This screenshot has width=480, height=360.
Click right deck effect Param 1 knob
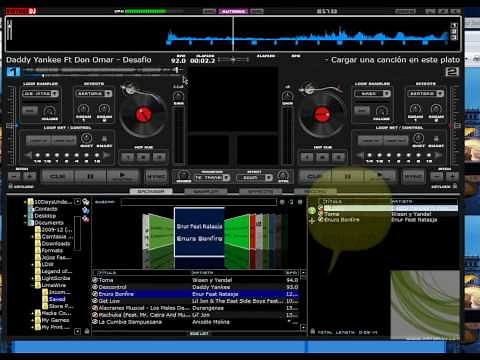point(415,109)
